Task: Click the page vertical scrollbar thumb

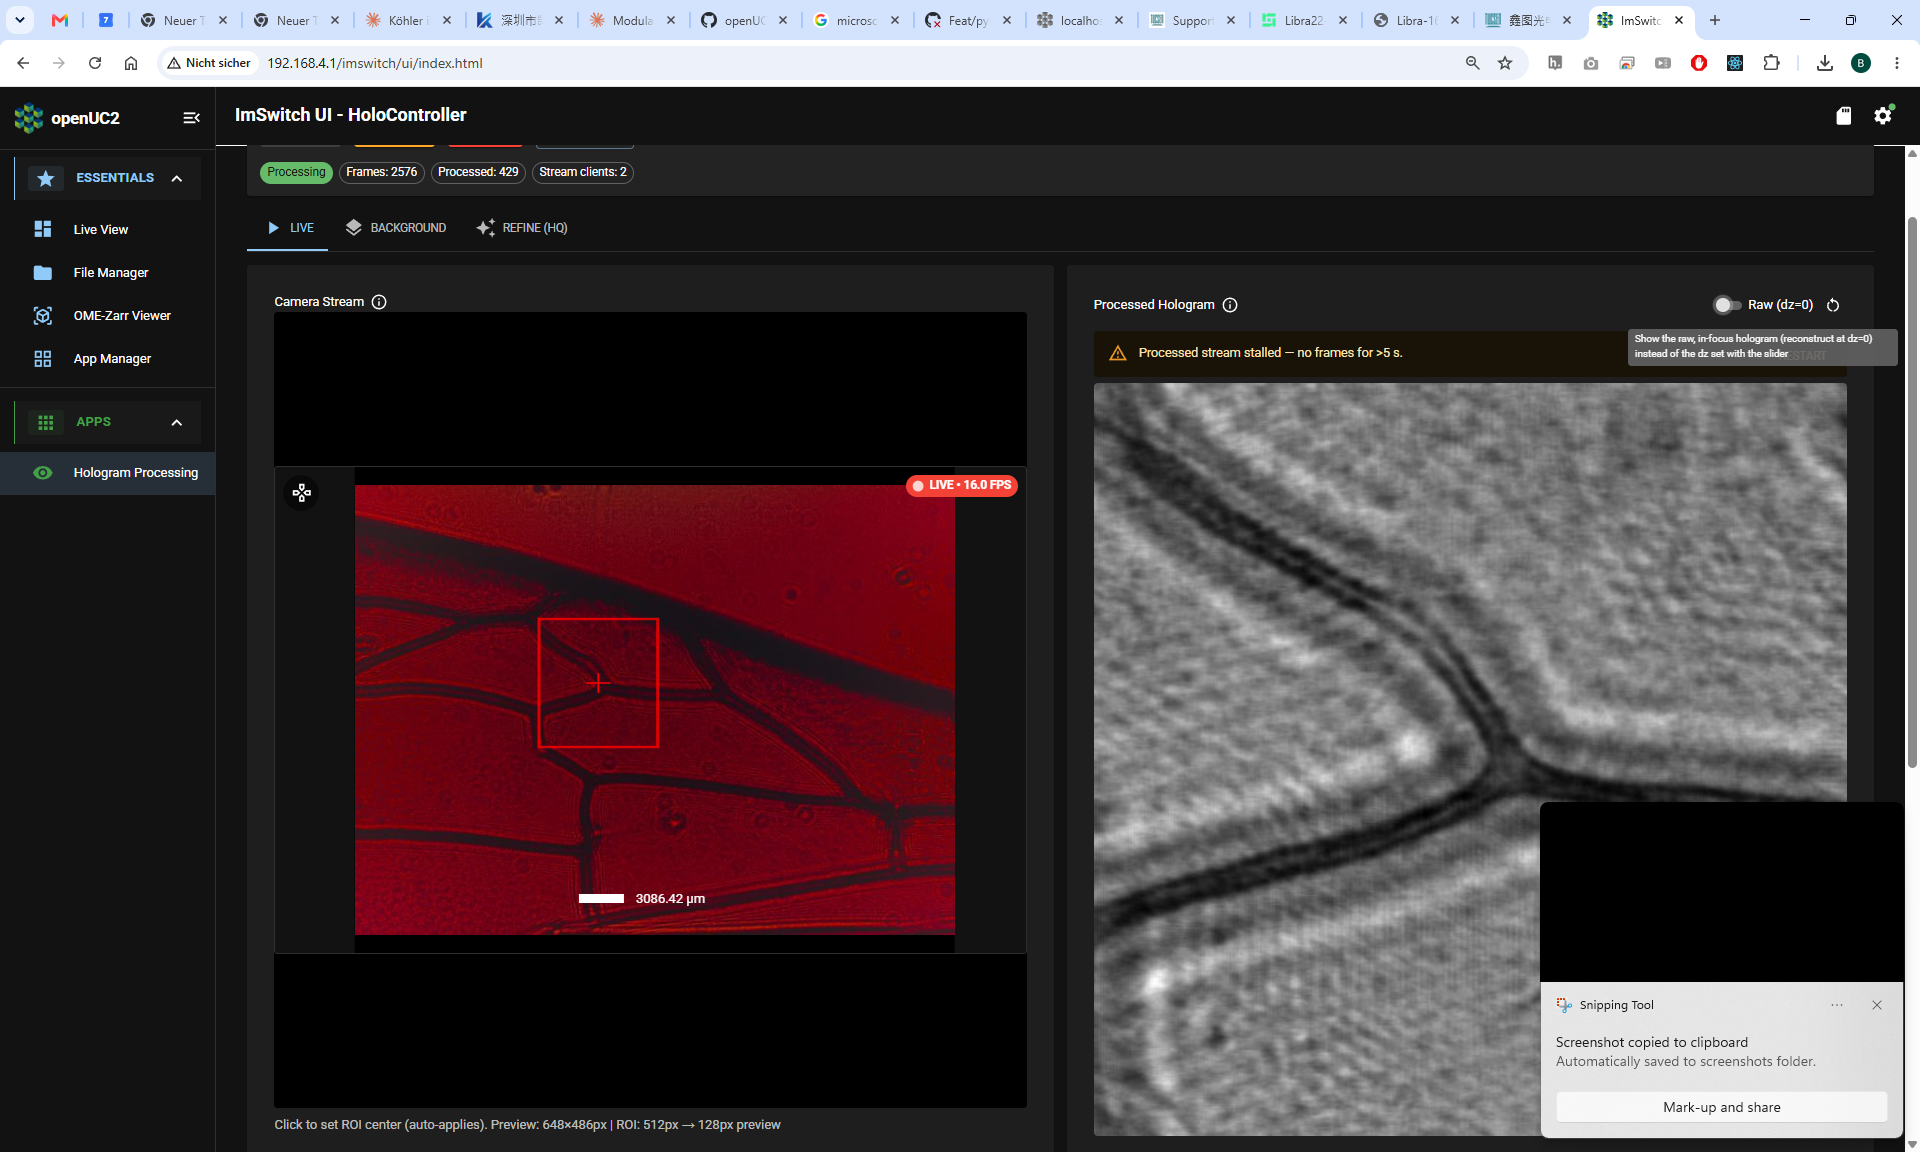Action: 1912,490
